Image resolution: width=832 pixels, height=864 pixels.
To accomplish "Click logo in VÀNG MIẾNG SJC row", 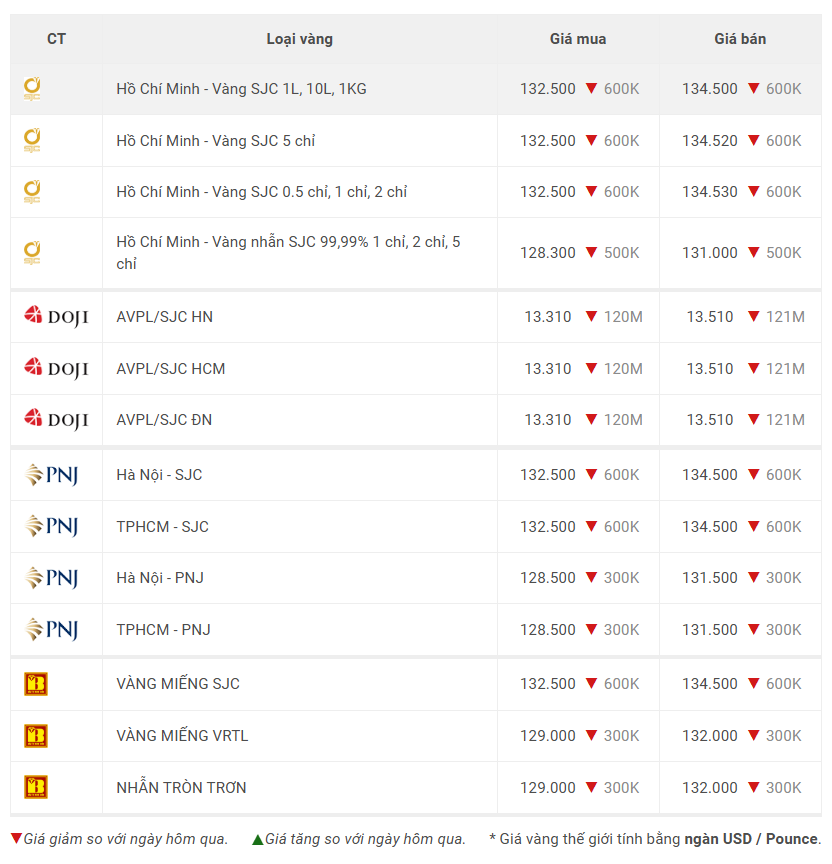I will [36, 684].
